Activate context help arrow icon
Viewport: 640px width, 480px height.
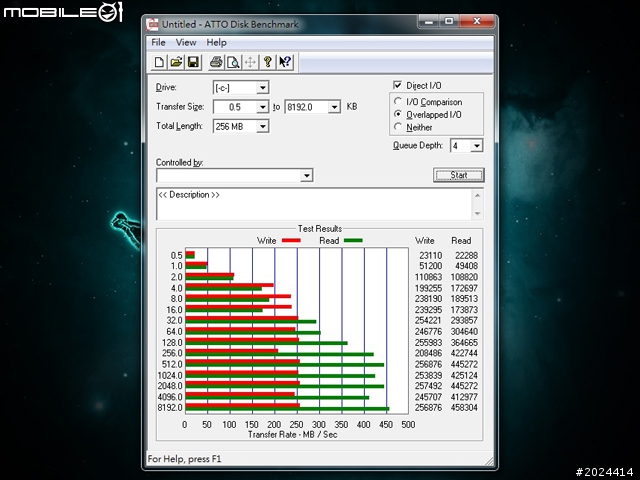pyautogui.click(x=285, y=62)
